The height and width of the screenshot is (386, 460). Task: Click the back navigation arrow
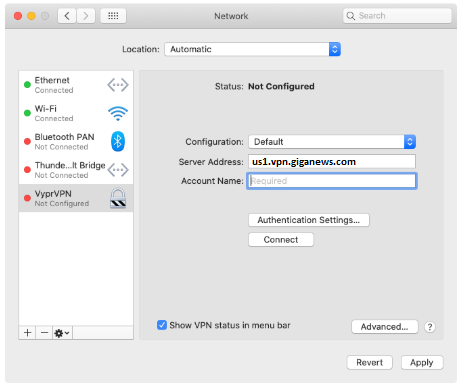tap(67, 16)
